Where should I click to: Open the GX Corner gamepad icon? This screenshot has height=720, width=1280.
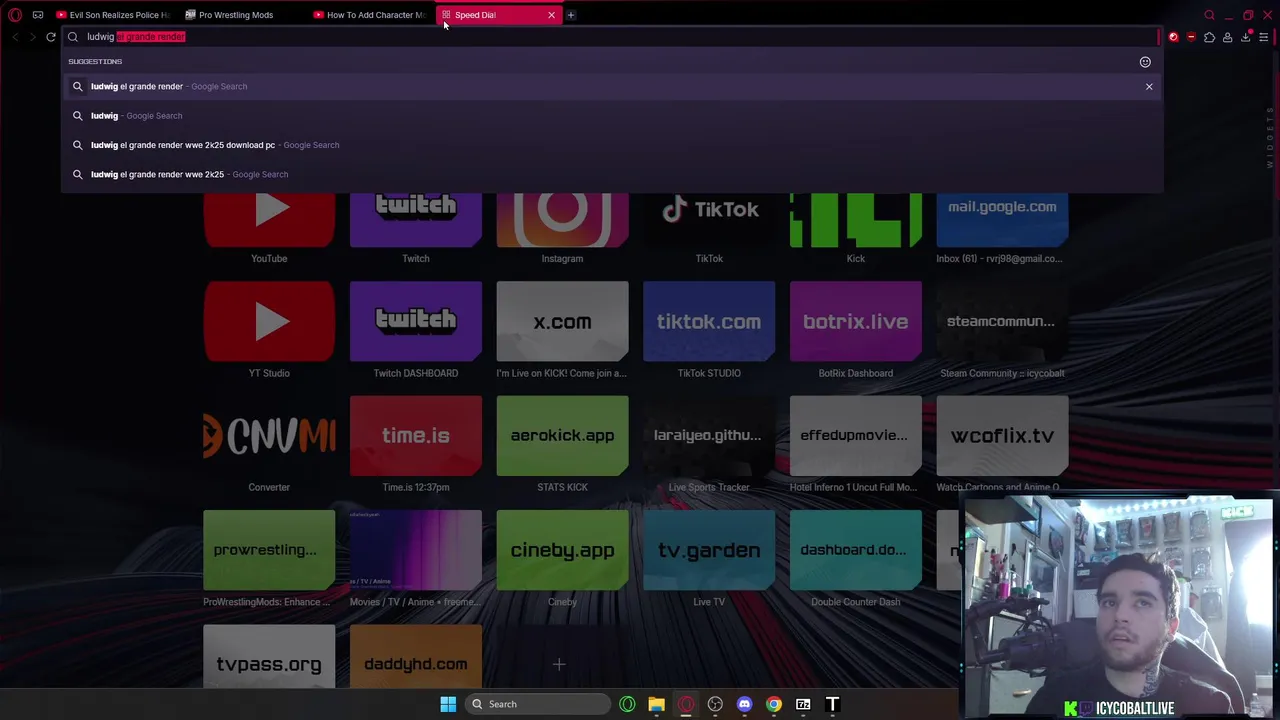coord(38,15)
